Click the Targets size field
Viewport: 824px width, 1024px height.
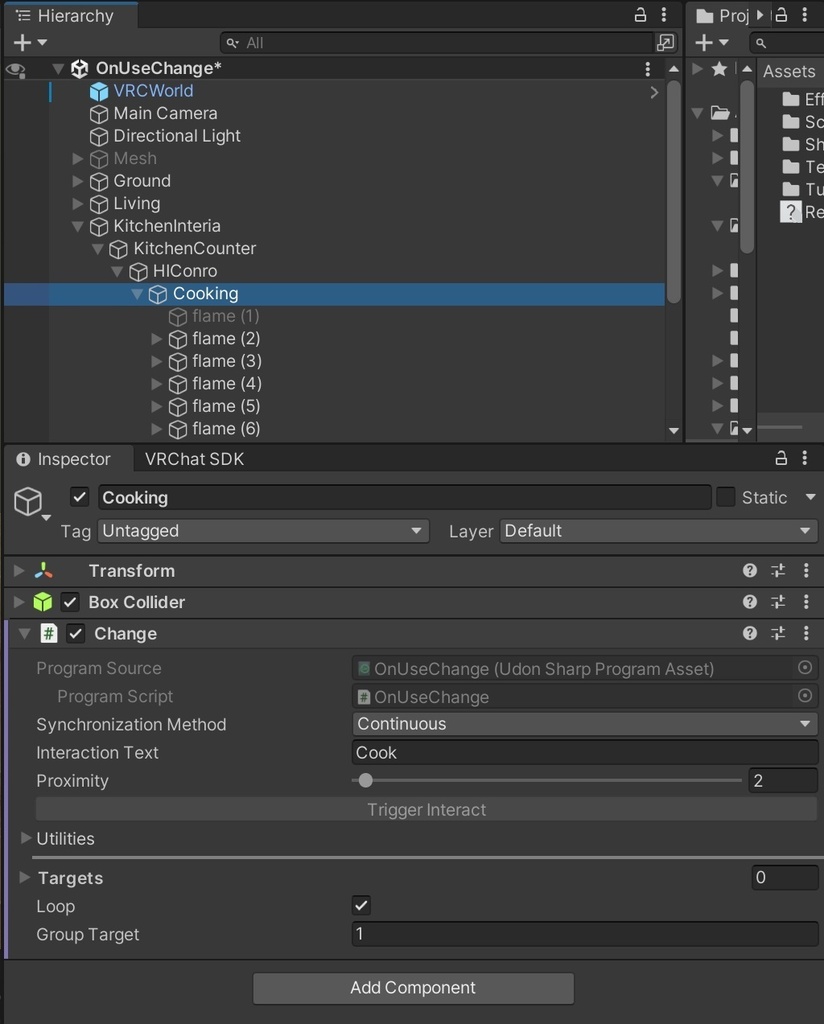[x=785, y=877]
